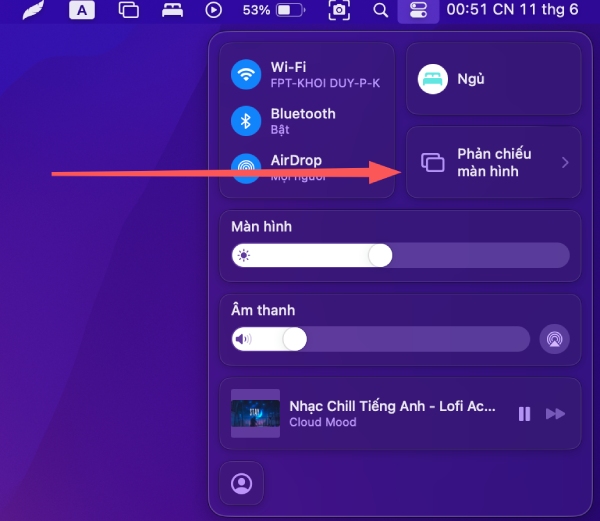Image resolution: width=600 pixels, height=521 pixels.
Task: Click the volume slider knob
Action: pyautogui.click(x=295, y=339)
